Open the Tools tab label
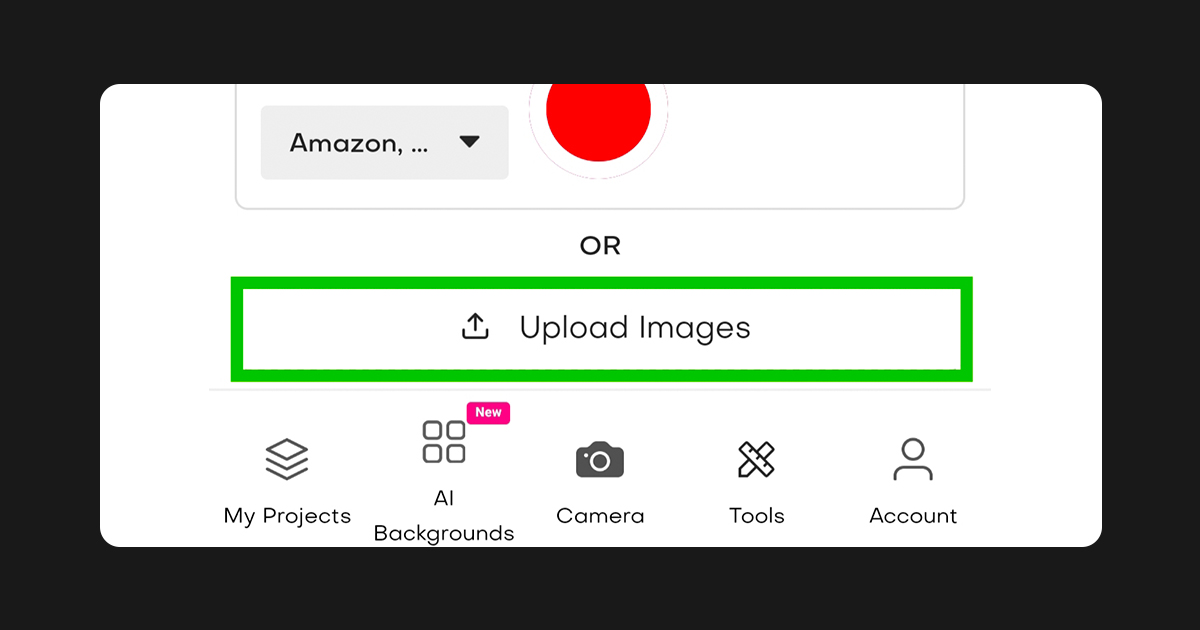The image size is (1200, 630). (x=756, y=516)
